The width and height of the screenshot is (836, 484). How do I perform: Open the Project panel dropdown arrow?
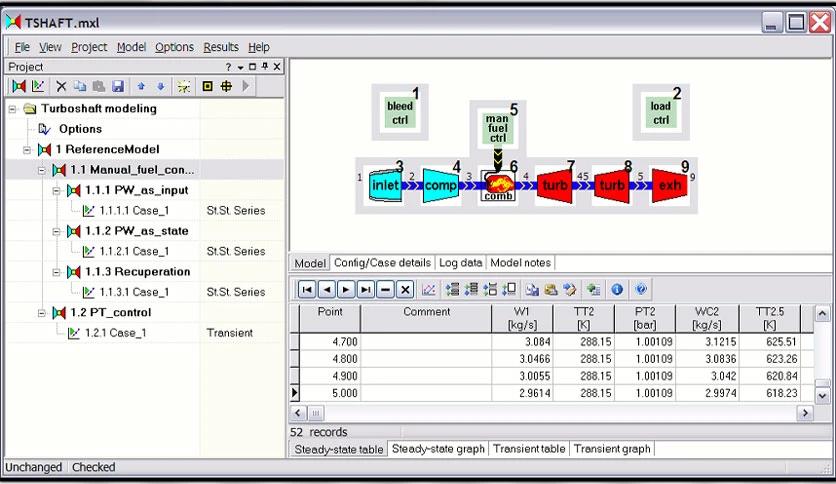pyautogui.click(x=240, y=67)
